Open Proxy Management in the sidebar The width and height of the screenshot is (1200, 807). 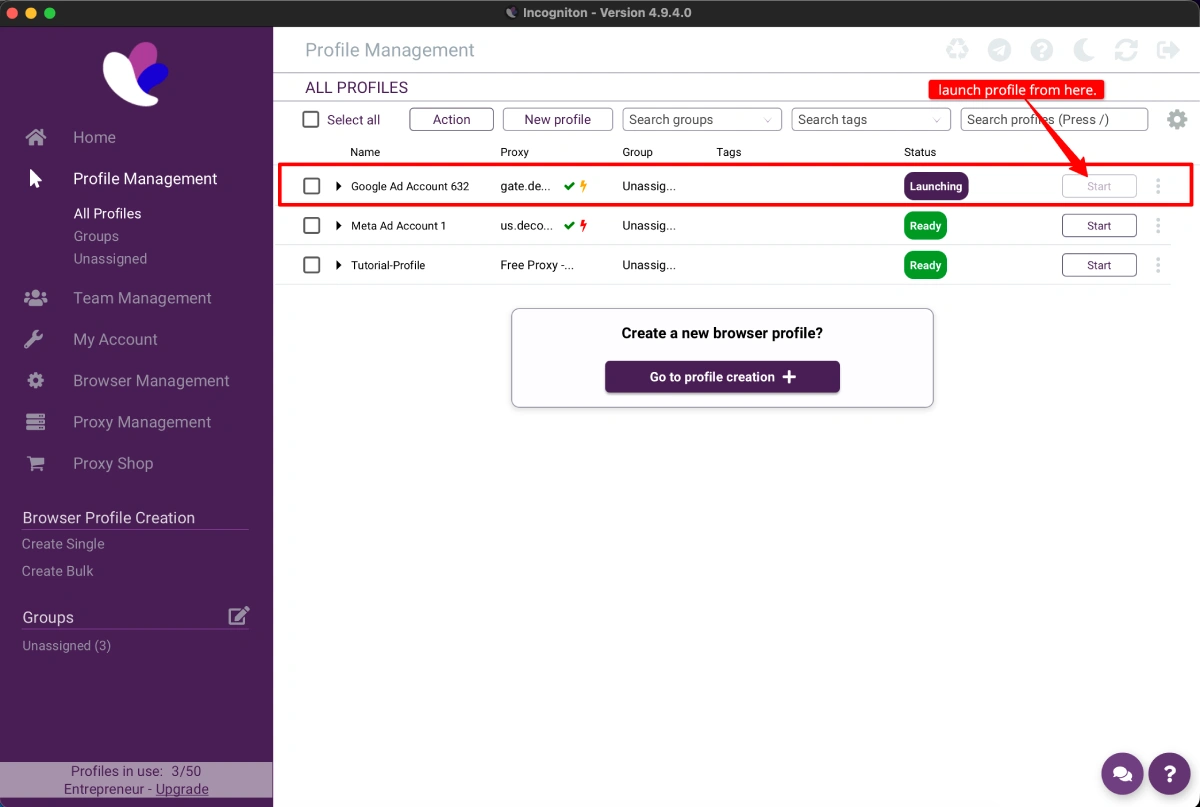(x=142, y=422)
